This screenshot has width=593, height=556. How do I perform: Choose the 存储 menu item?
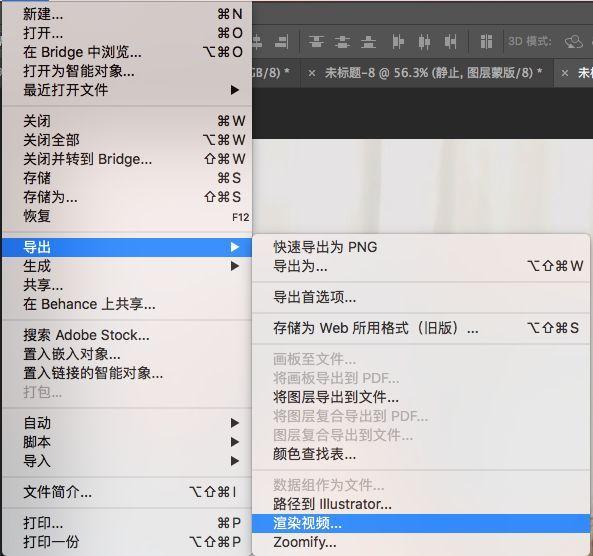[x=127, y=178]
